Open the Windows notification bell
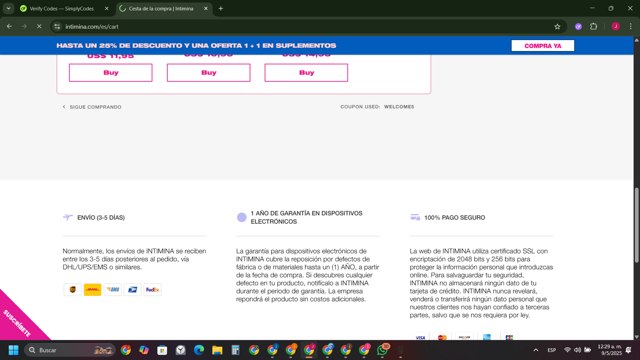Screen dimensions: 640x360 tap(629, 350)
